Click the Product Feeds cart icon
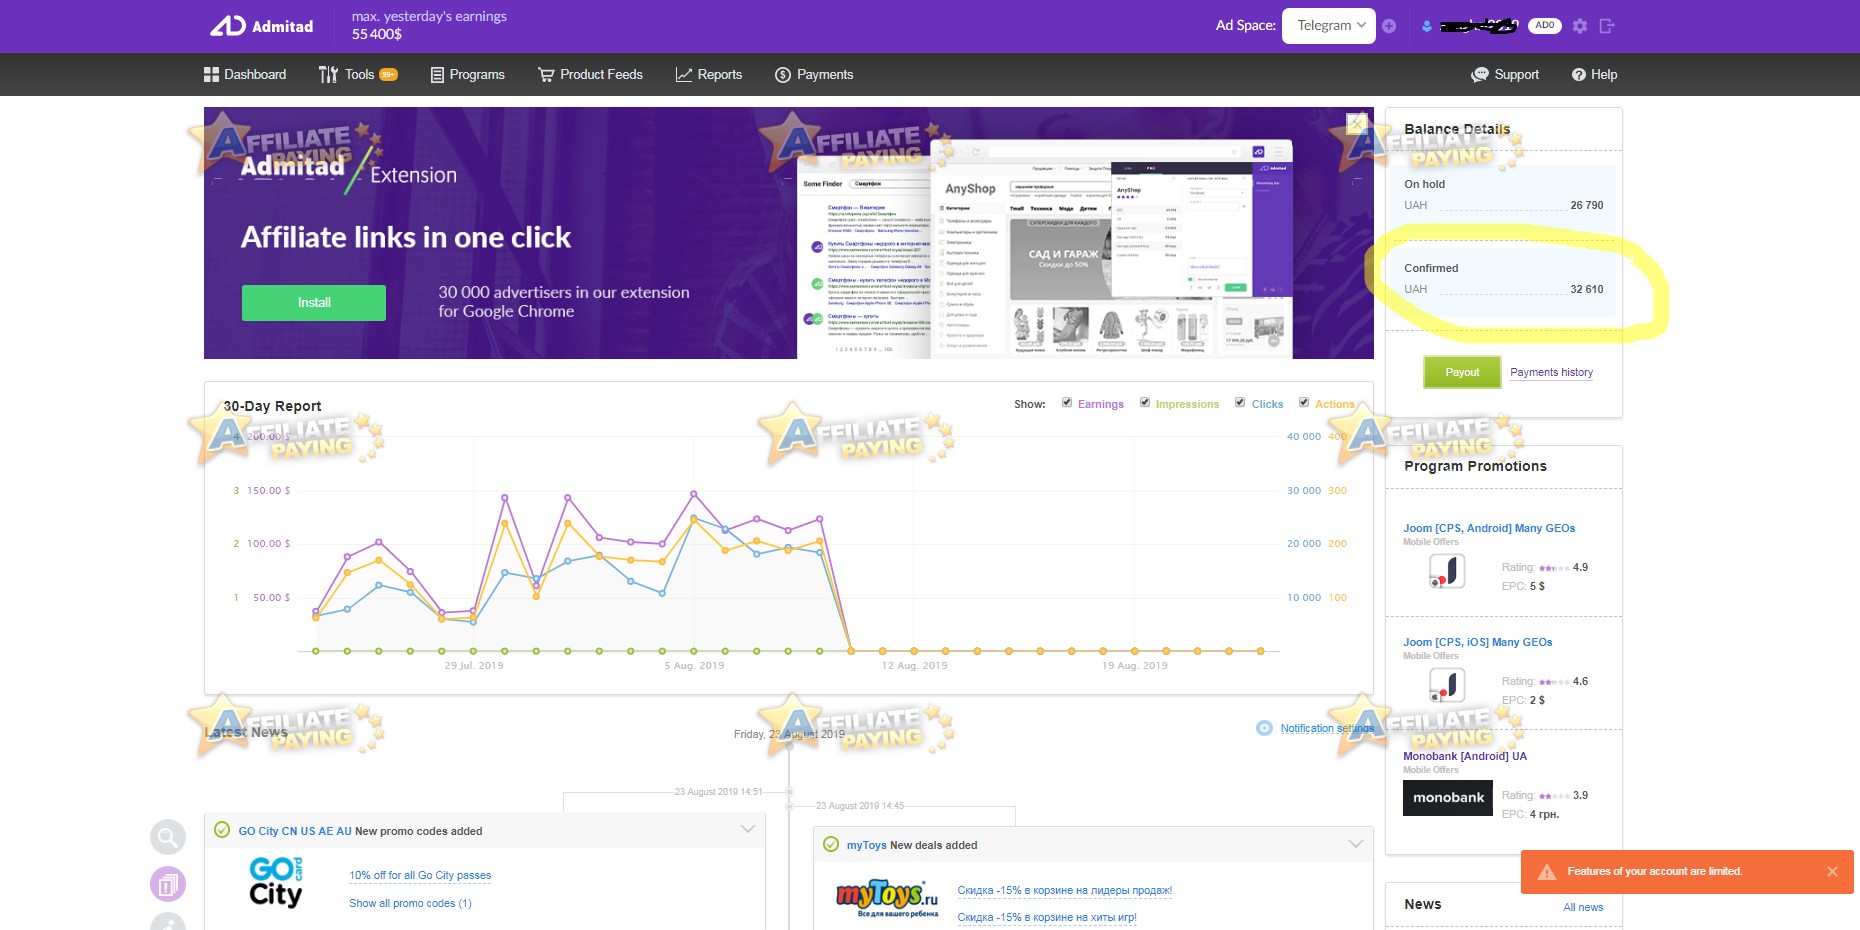The height and width of the screenshot is (930, 1860). tap(546, 74)
